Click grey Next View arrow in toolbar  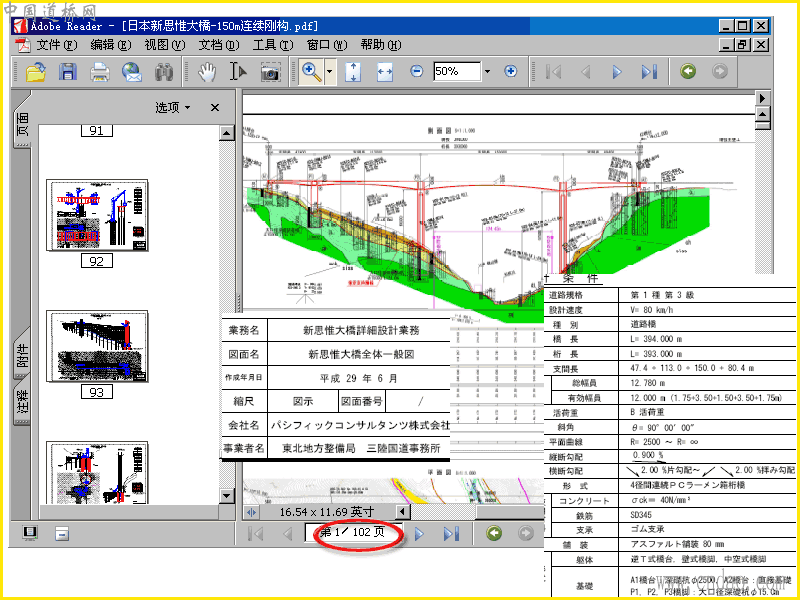click(x=720, y=71)
